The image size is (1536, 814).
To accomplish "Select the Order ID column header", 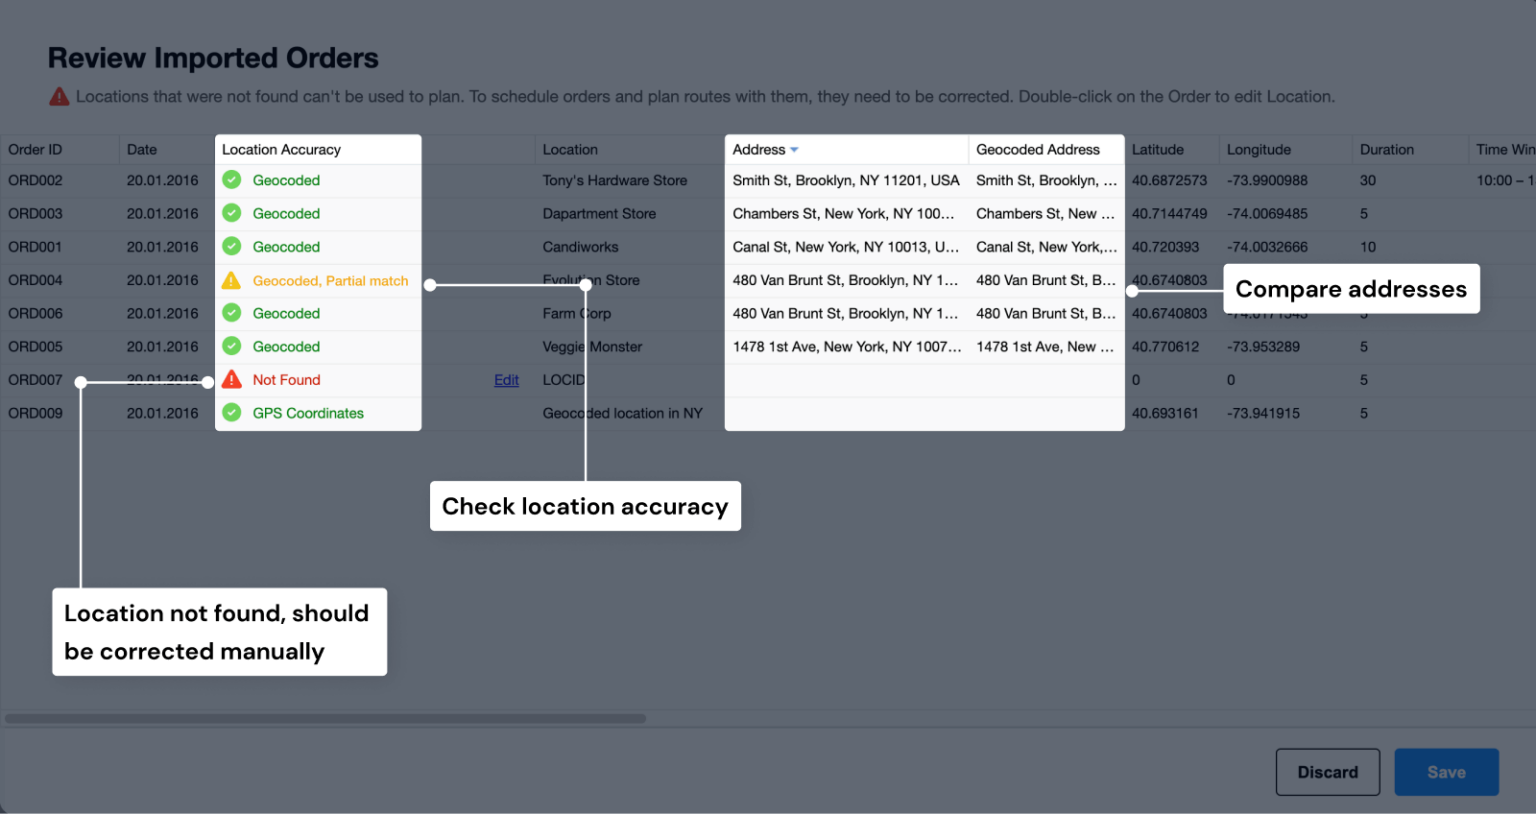I will coord(35,150).
